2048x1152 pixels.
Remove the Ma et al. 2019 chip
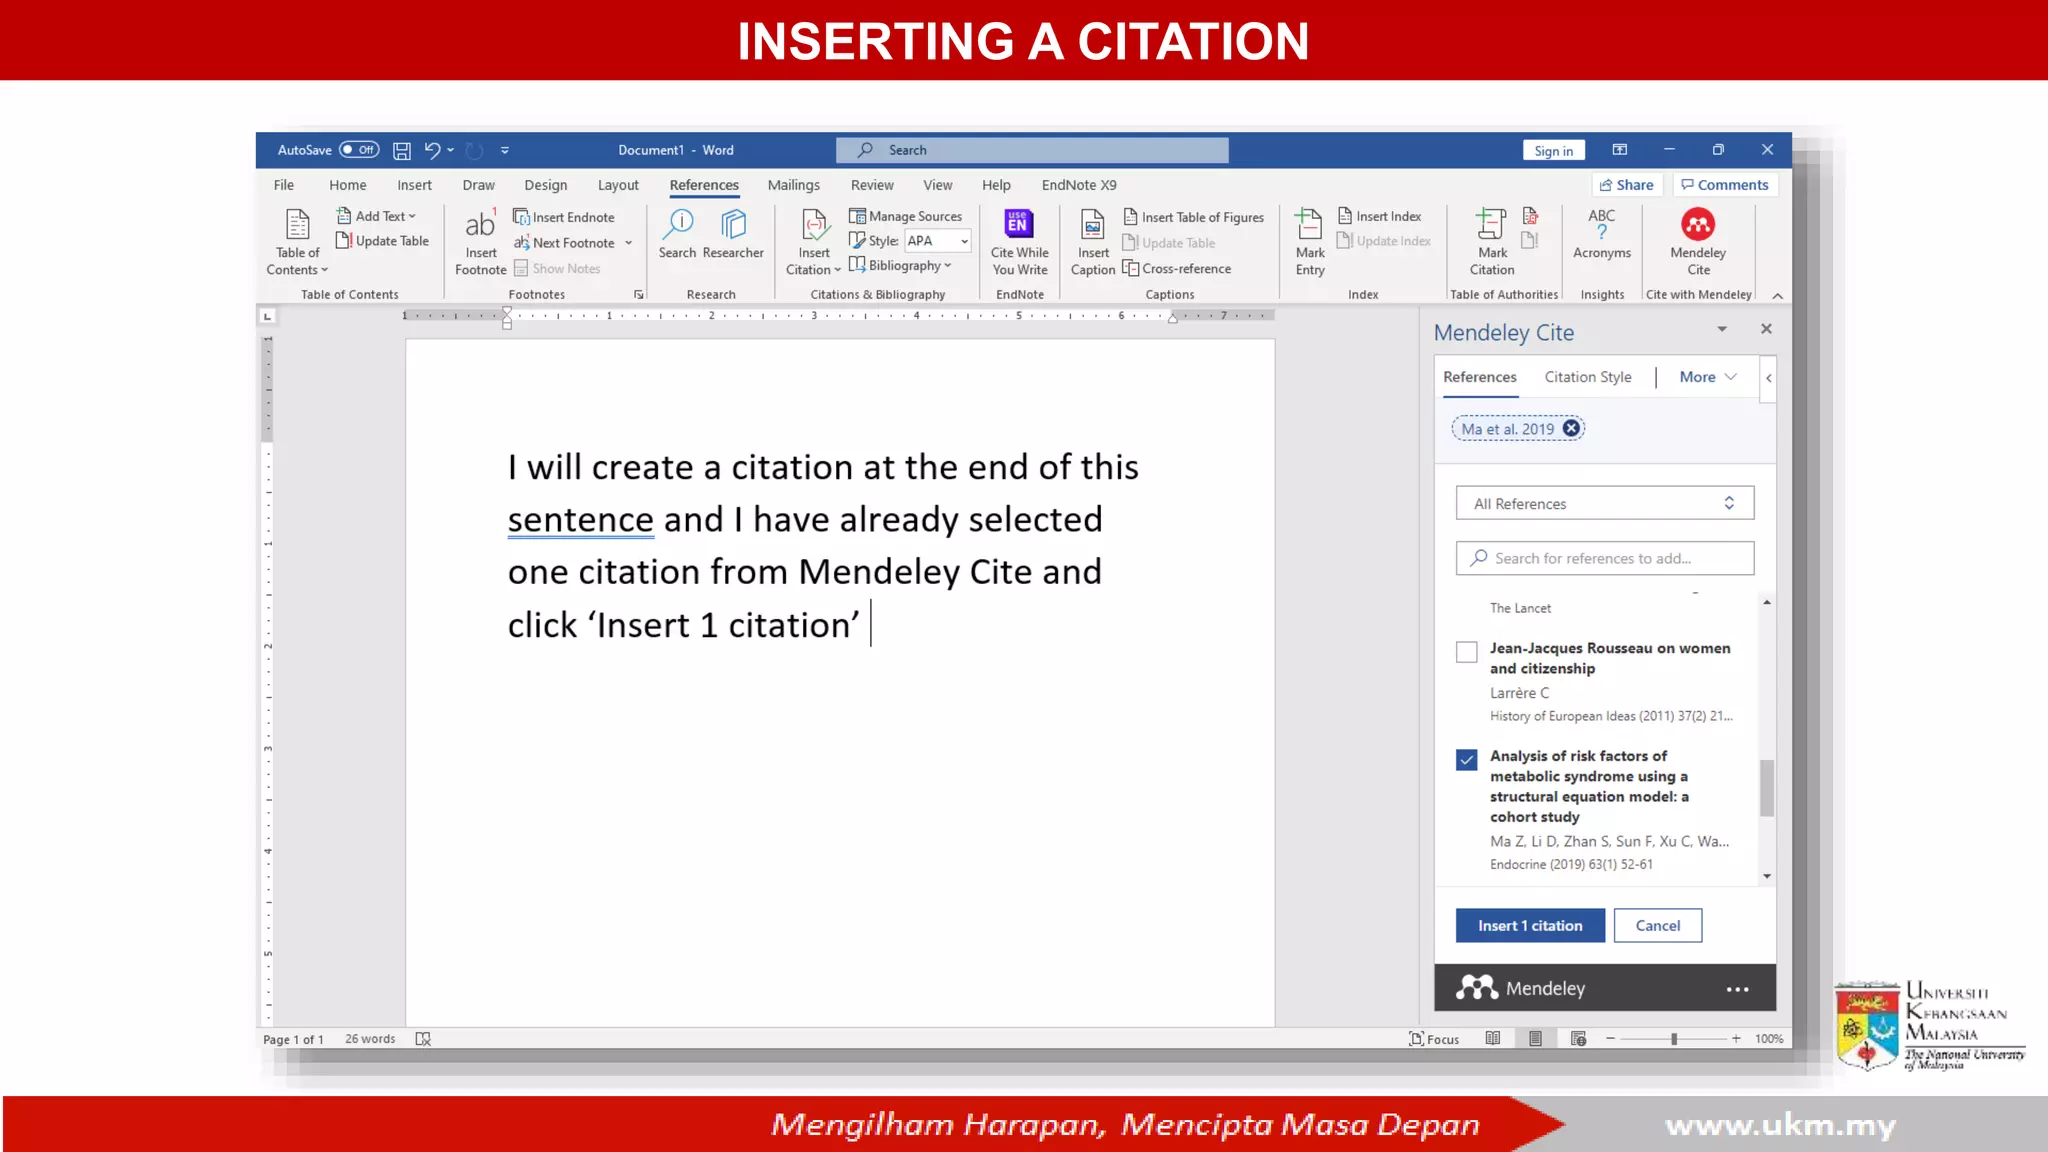pyautogui.click(x=1571, y=428)
